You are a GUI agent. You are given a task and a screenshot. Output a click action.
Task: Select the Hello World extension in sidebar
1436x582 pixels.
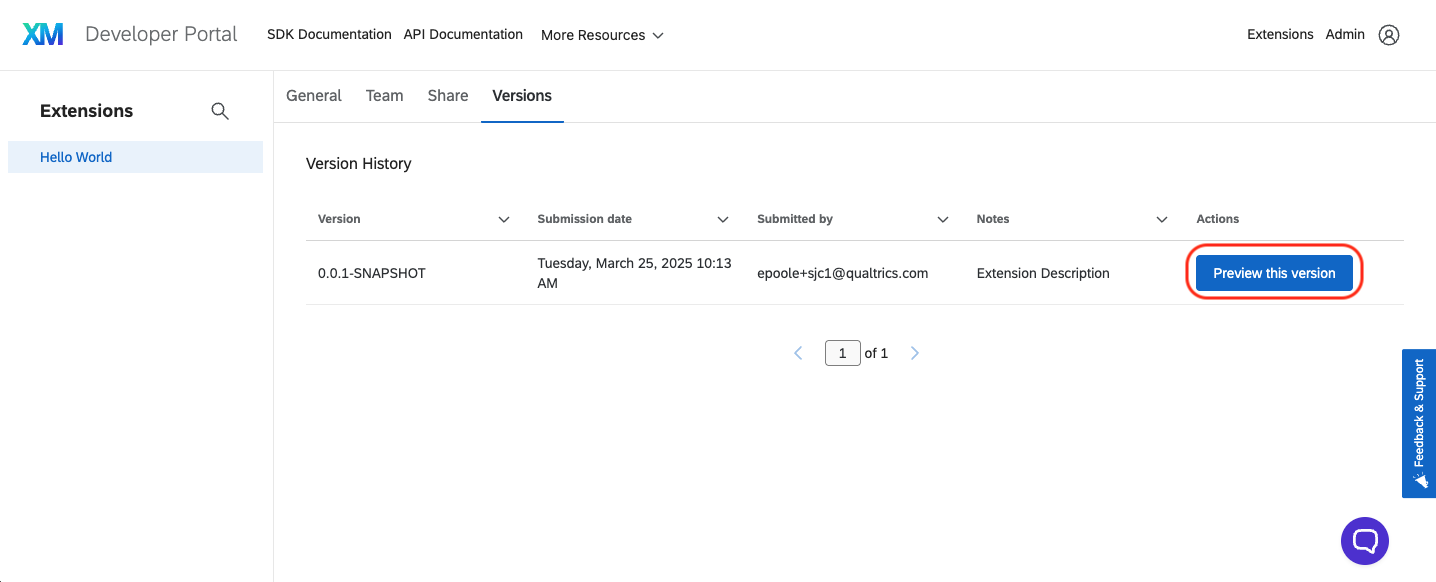135,157
